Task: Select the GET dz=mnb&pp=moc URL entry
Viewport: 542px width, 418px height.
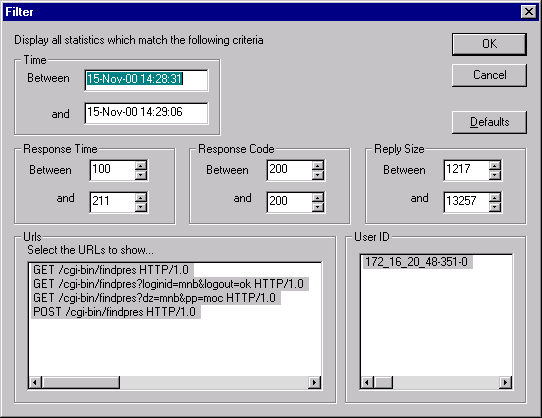Action: [156, 298]
